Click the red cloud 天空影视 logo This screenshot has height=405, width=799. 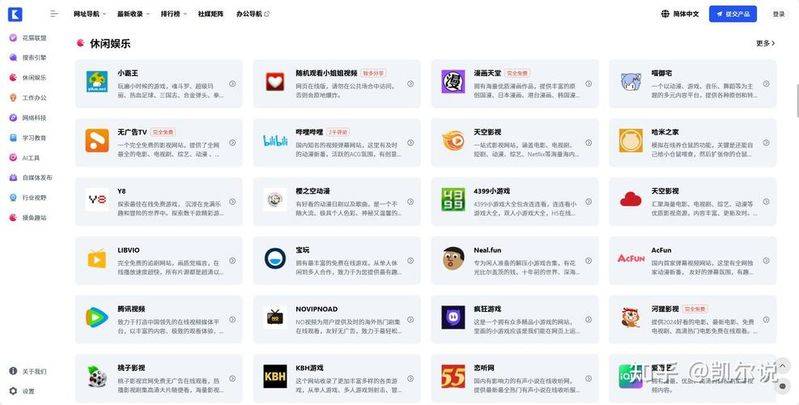point(631,199)
